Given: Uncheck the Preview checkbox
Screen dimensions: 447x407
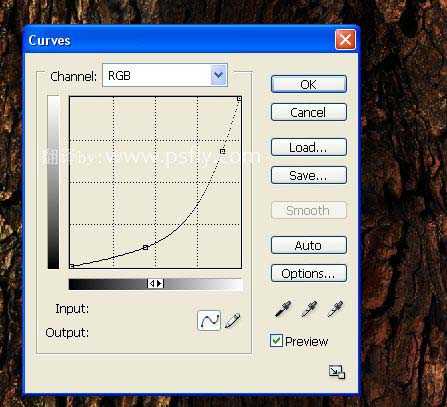Looking at the screenshot, I should [x=276, y=341].
